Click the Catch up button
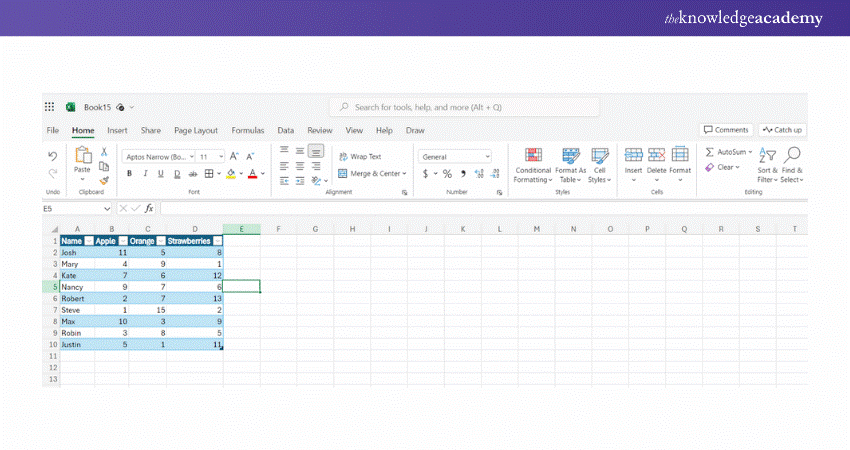Screen dimensions: 850x450 point(782,130)
